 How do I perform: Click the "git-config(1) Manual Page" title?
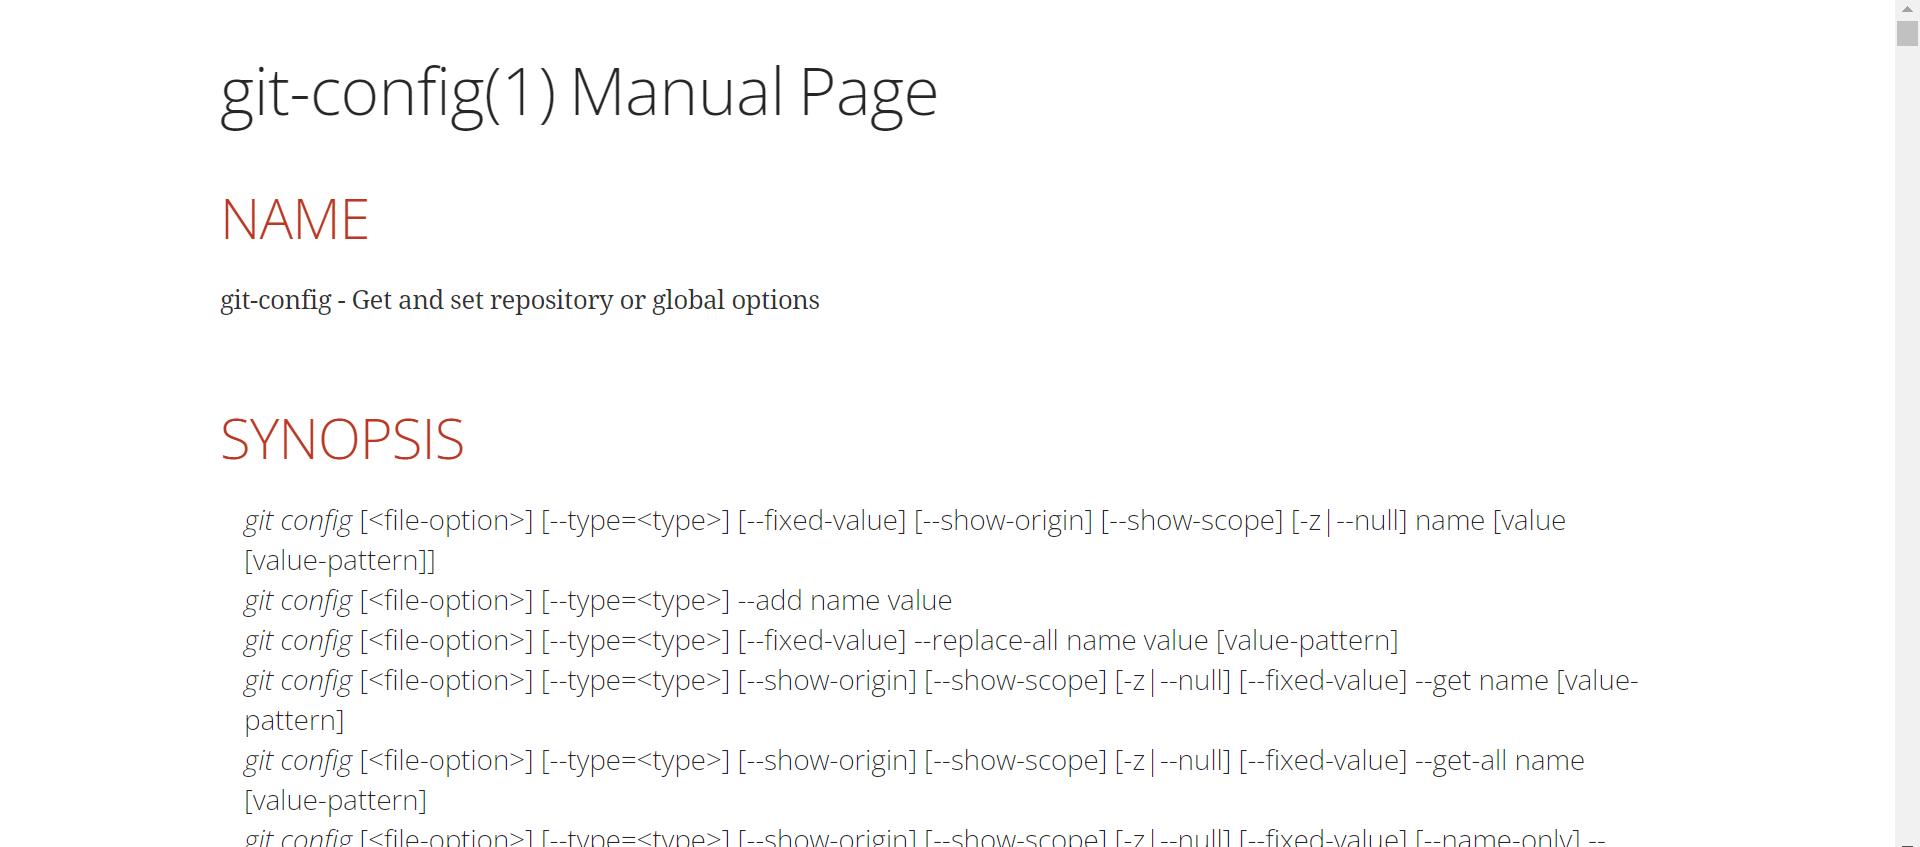(579, 93)
